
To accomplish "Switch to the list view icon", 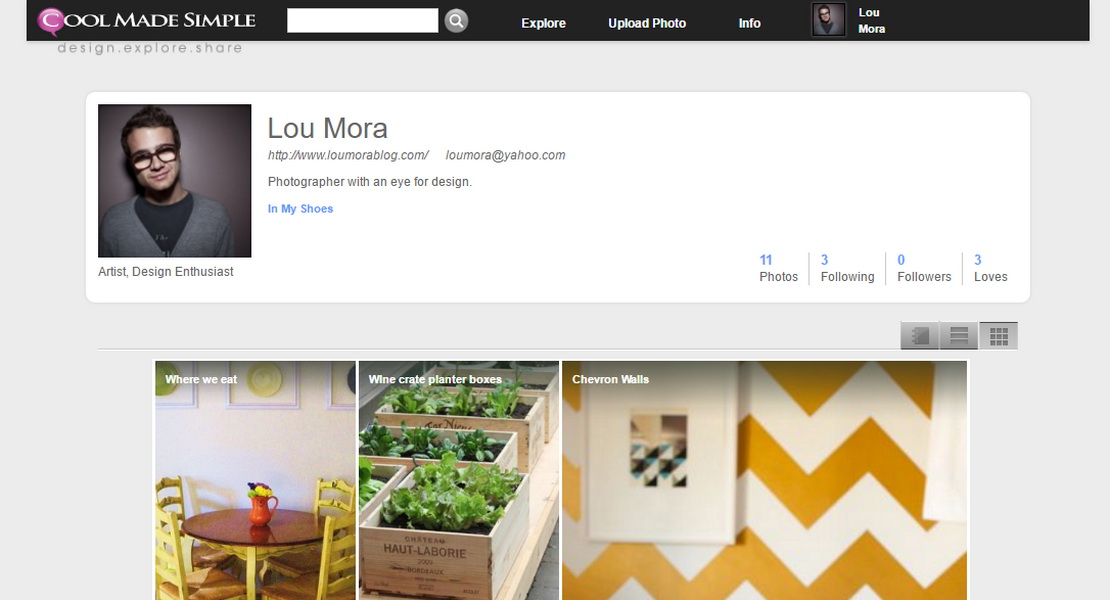I will (959, 336).
